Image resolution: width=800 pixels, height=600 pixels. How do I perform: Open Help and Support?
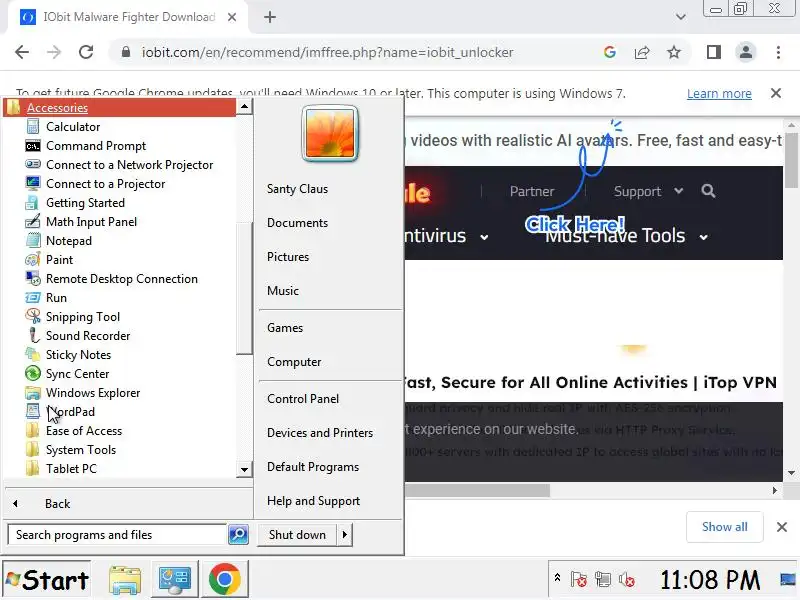(x=313, y=501)
